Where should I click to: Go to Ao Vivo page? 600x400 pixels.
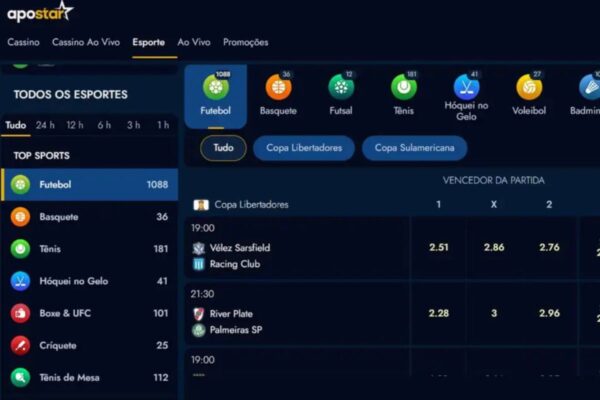click(194, 42)
